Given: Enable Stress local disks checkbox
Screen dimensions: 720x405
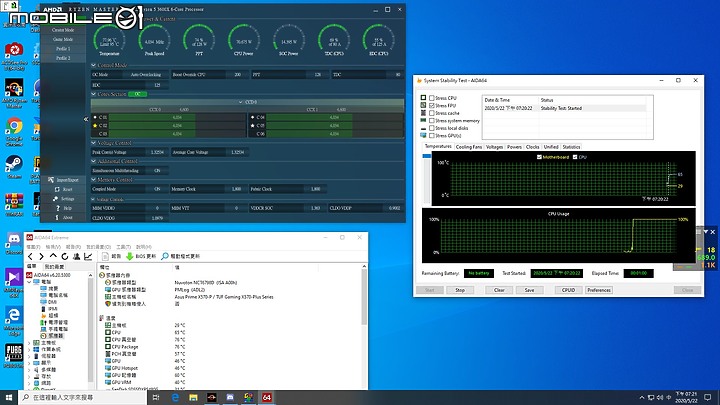Looking at the screenshot, I should [432, 128].
